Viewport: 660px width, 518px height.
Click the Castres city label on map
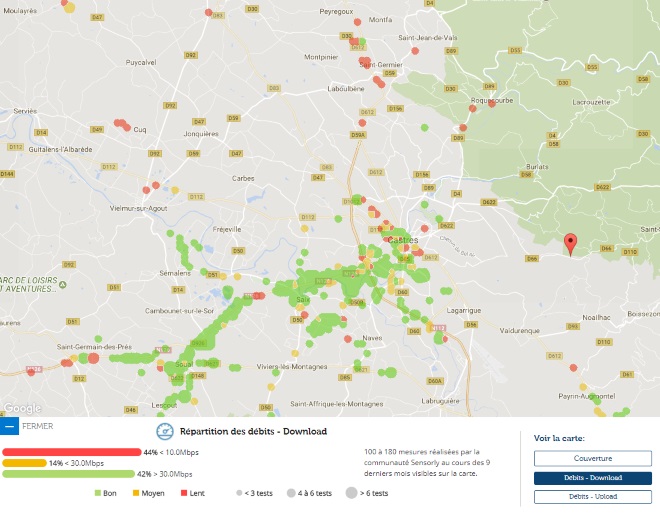pos(403,241)
